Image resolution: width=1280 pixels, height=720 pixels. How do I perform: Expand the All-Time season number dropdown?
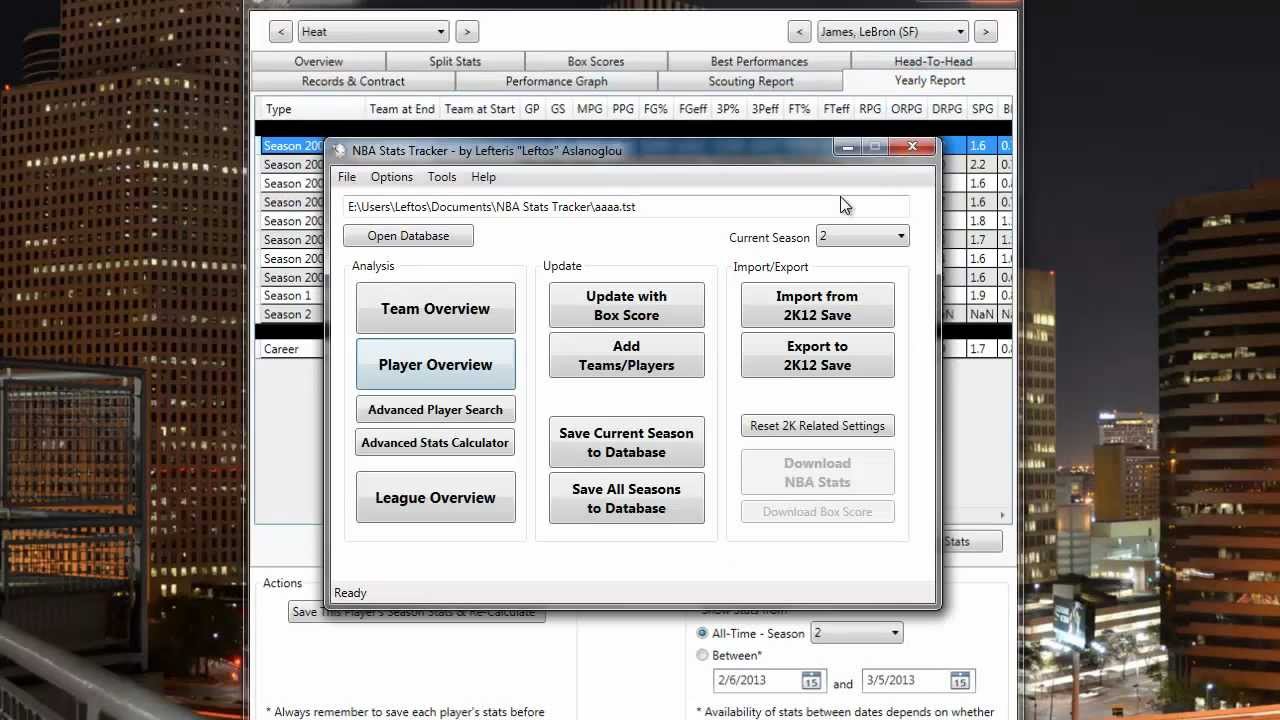tap(856, 633)
